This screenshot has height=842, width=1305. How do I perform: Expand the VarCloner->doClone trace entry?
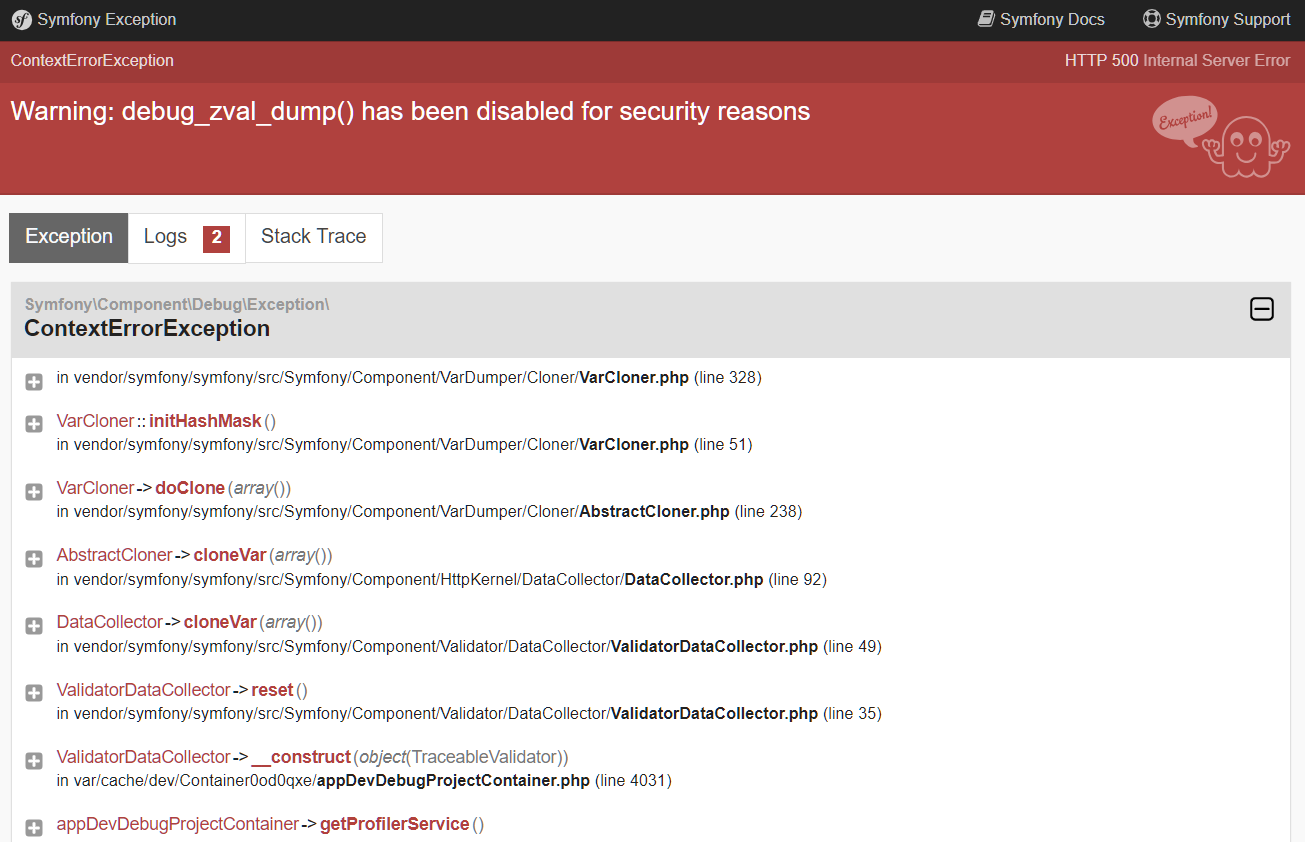34,492
